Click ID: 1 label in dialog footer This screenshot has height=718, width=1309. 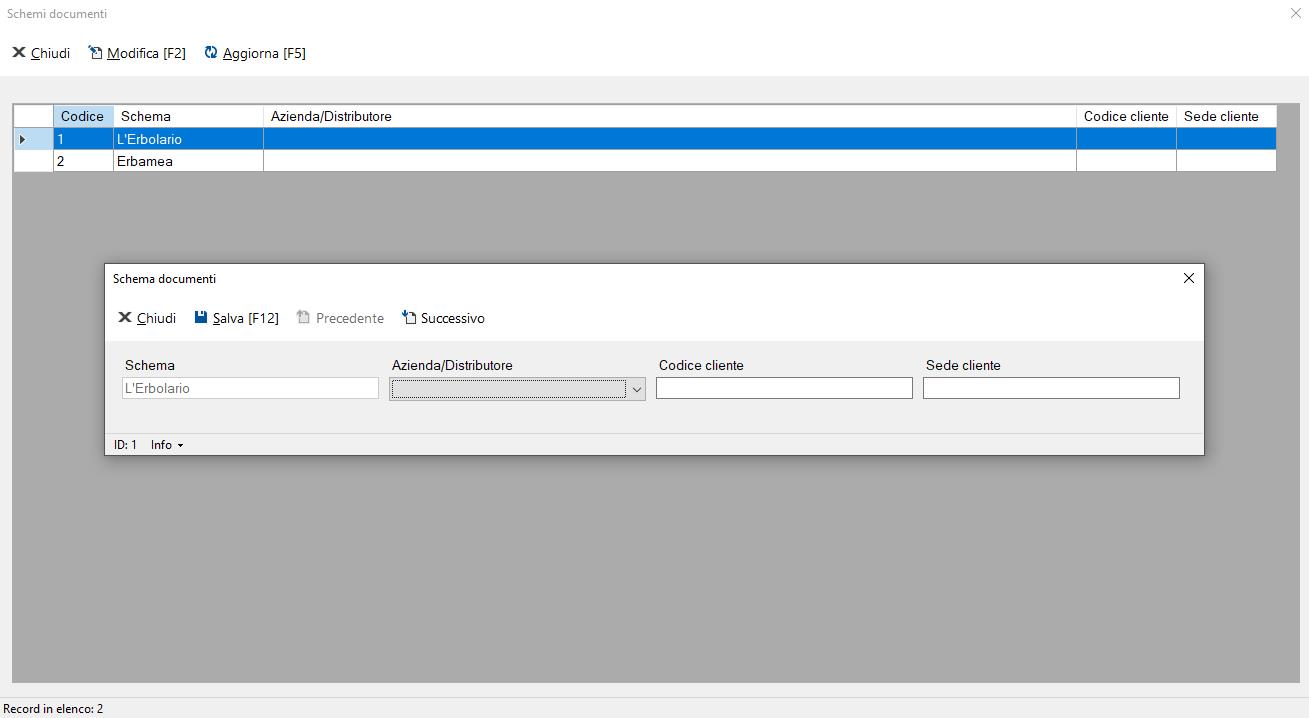[125, 445]
